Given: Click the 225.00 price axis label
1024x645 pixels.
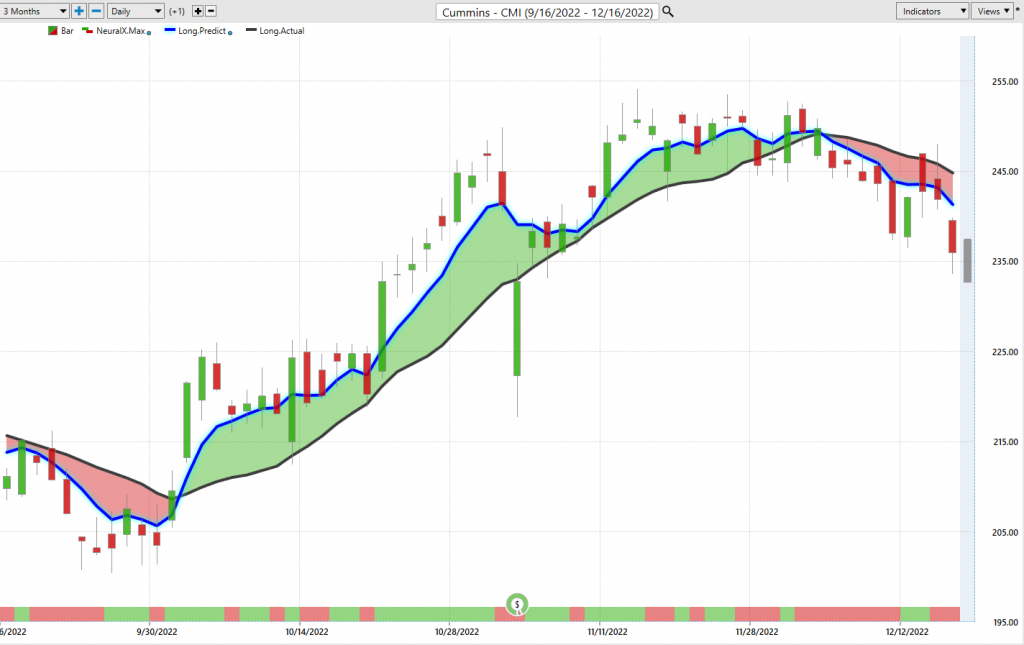Looking at the screenshot, I should [1004, 352].
